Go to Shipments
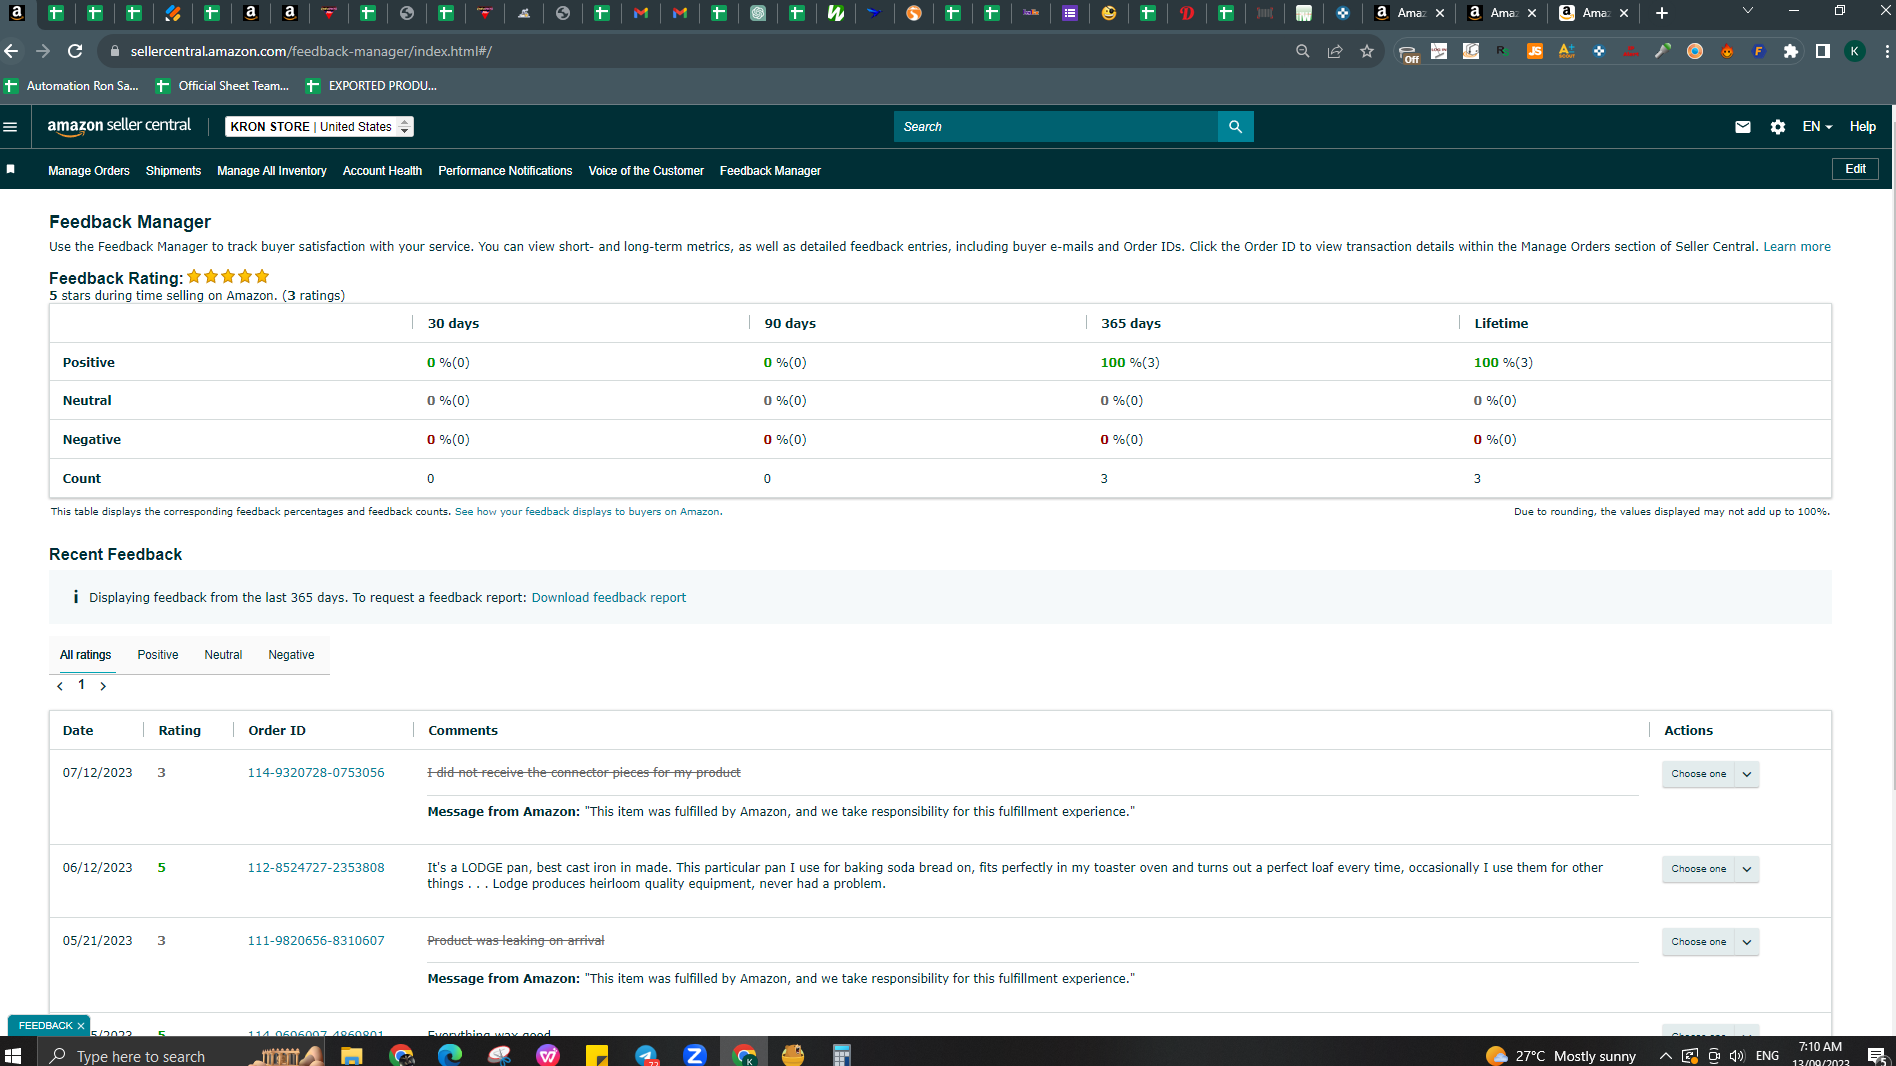 173,171
